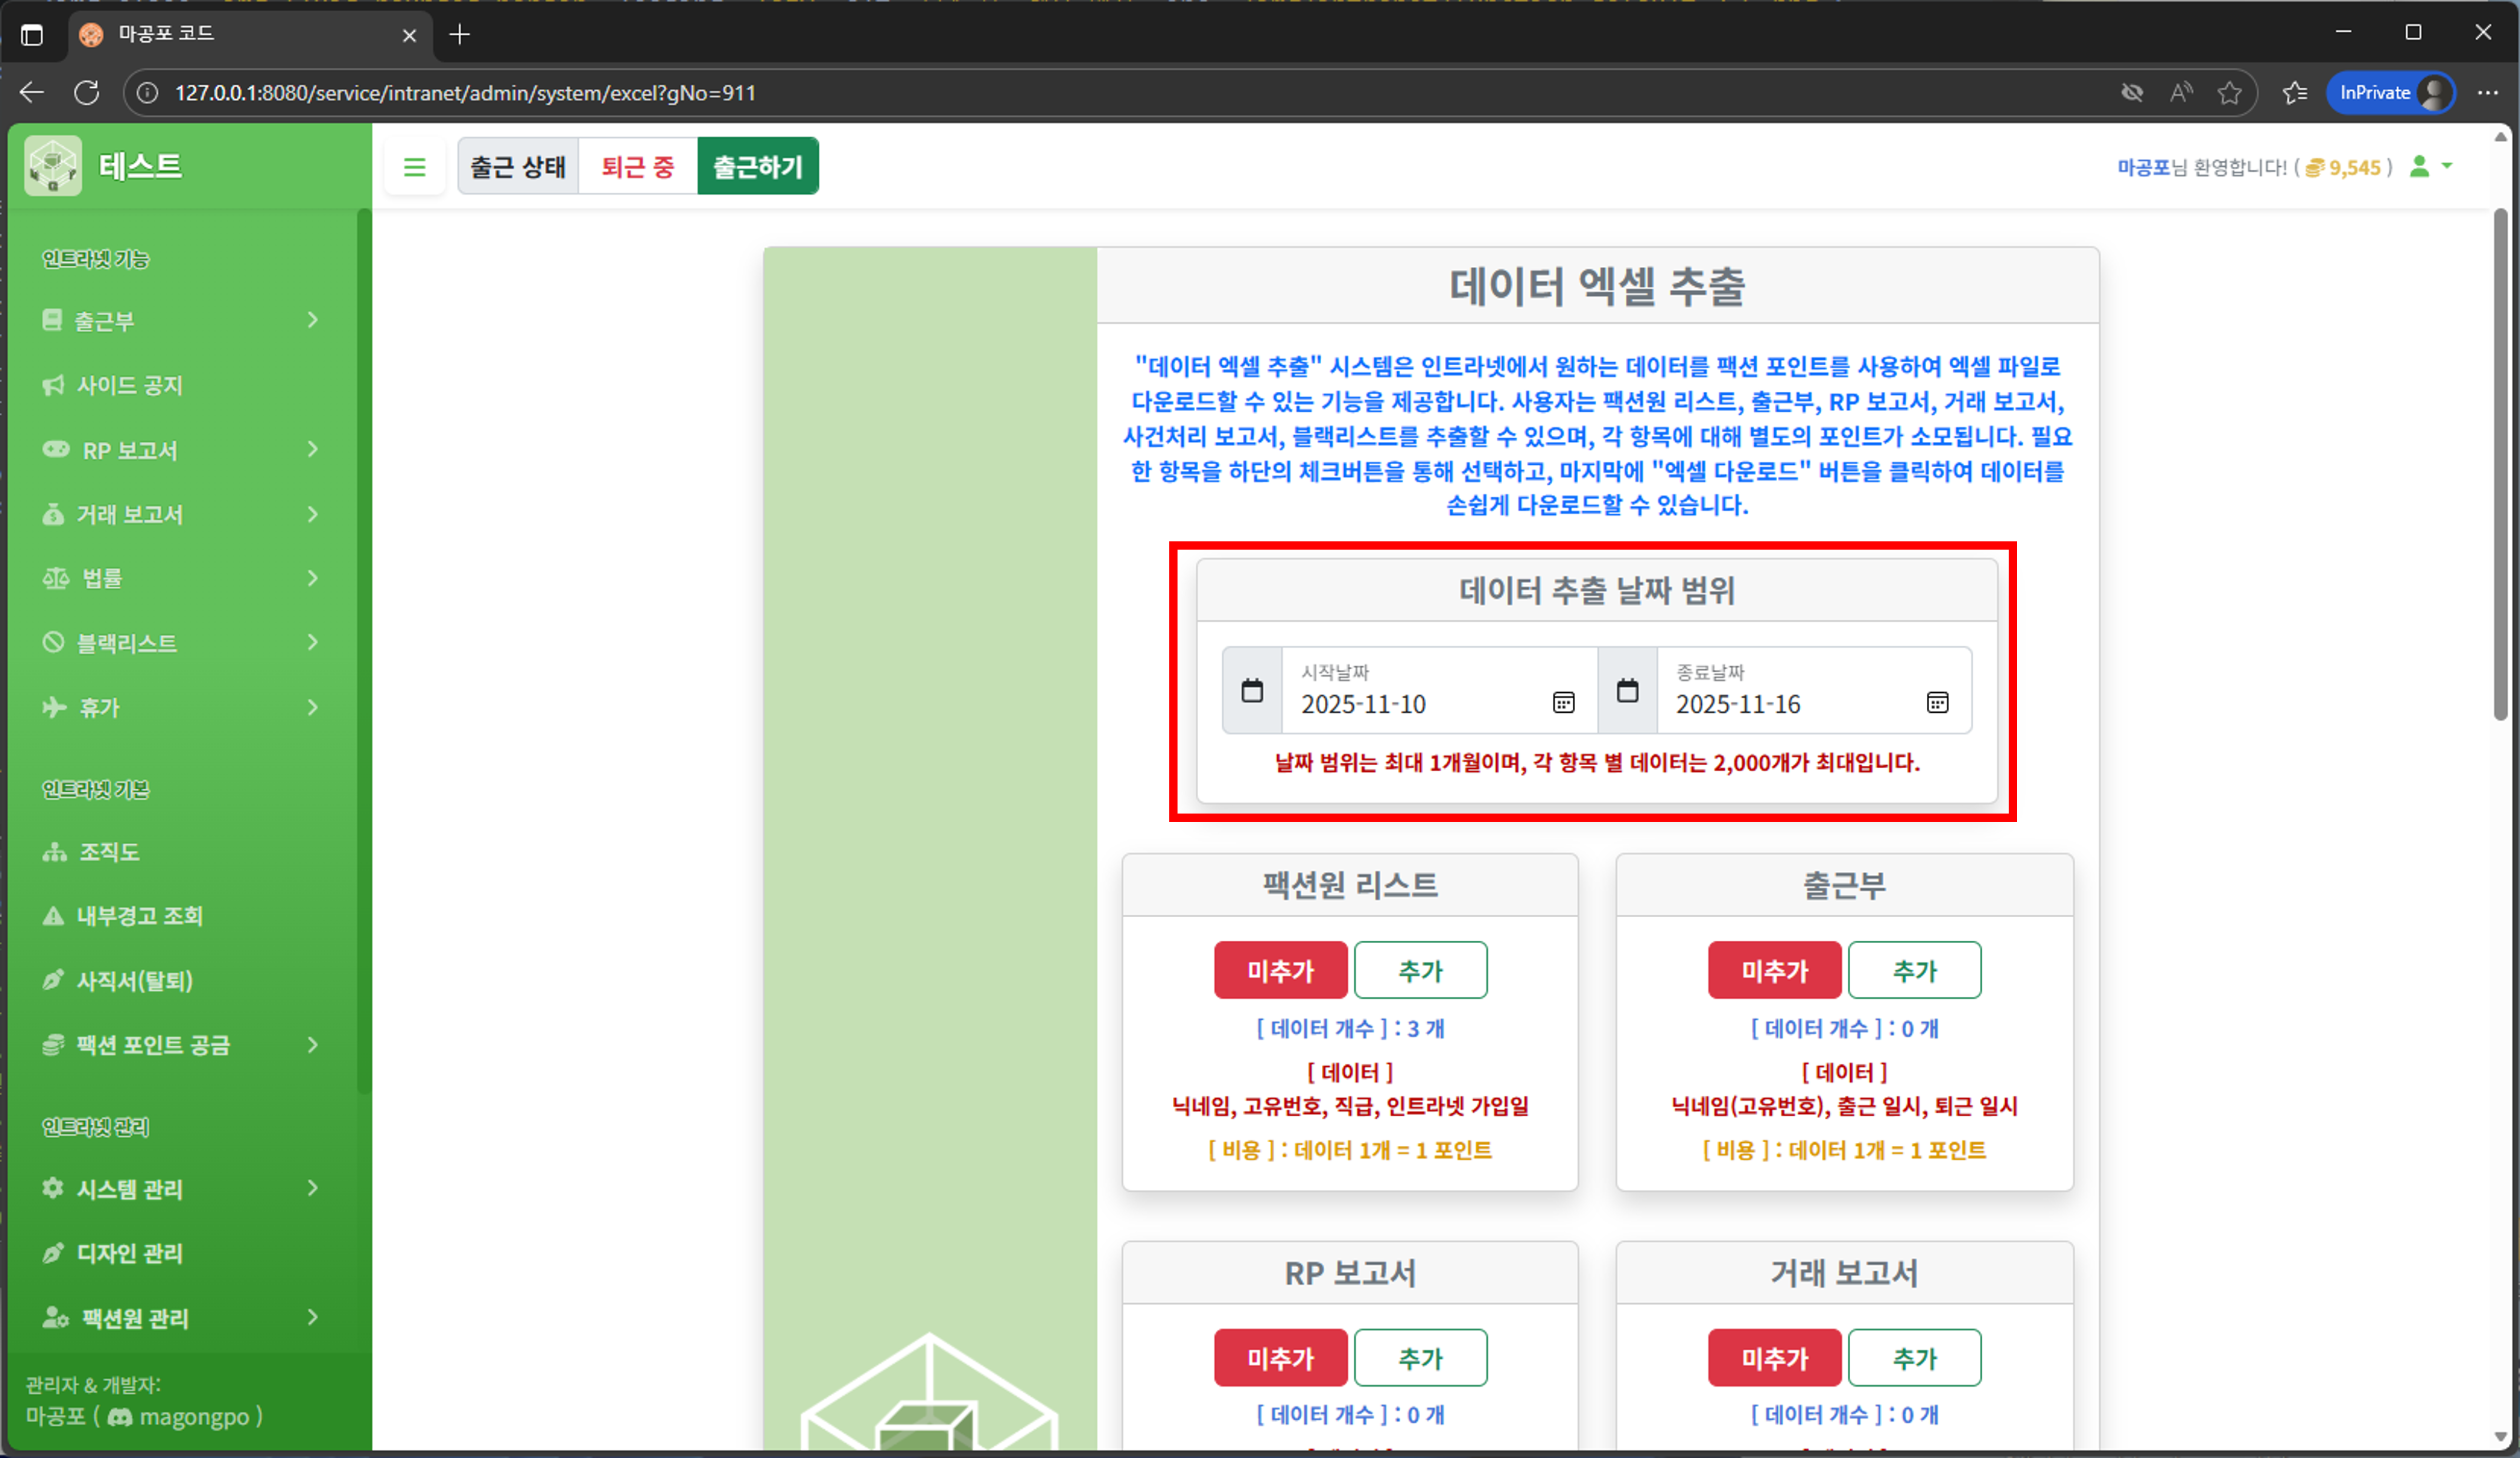Click the magongpo developer link
Viewport: 2520px width, 1458px height.
click(x=195, y=1417)
